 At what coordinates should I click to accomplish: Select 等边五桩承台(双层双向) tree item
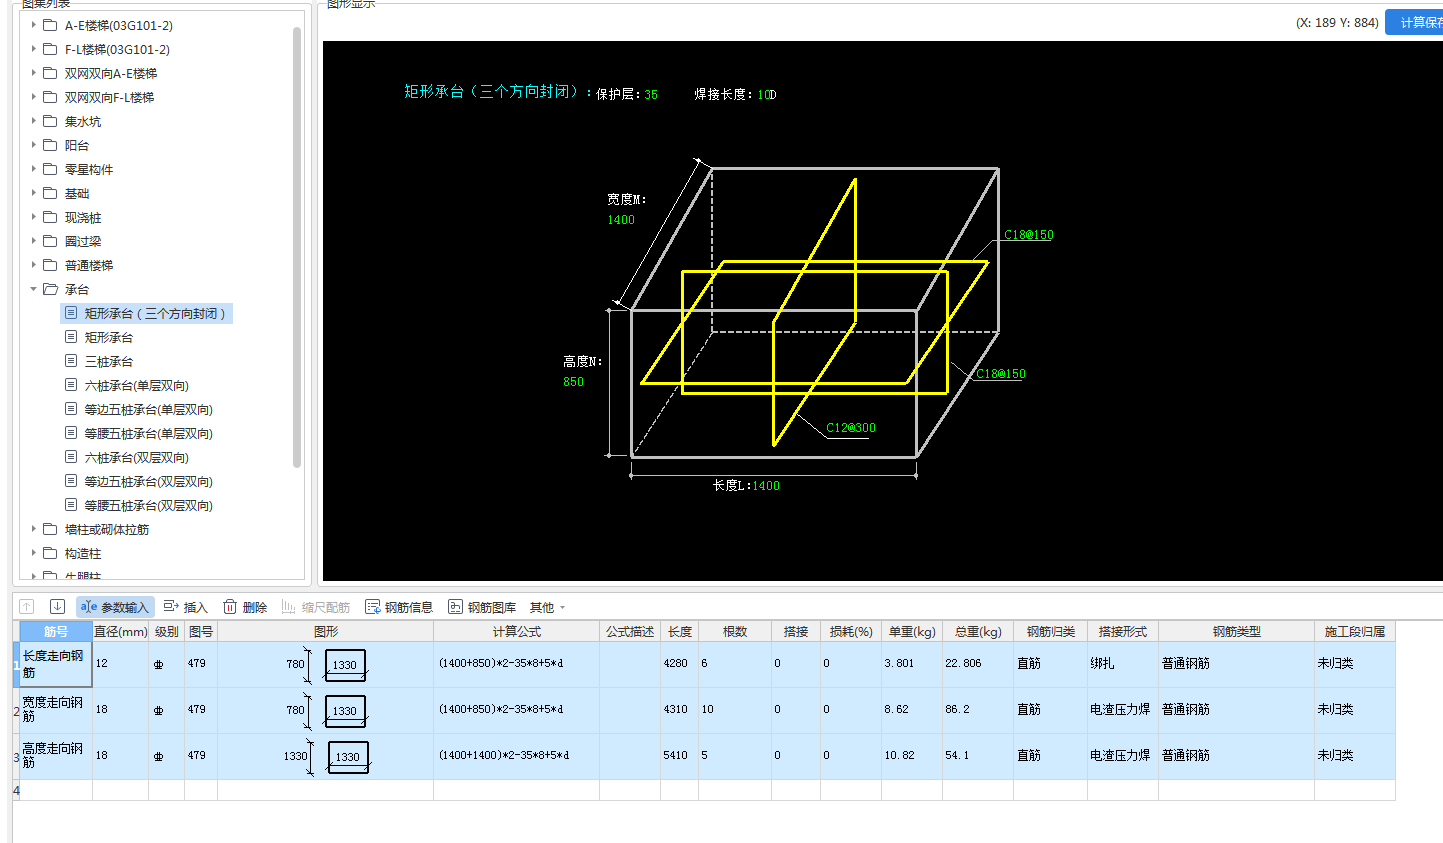[x=148, y=481]
